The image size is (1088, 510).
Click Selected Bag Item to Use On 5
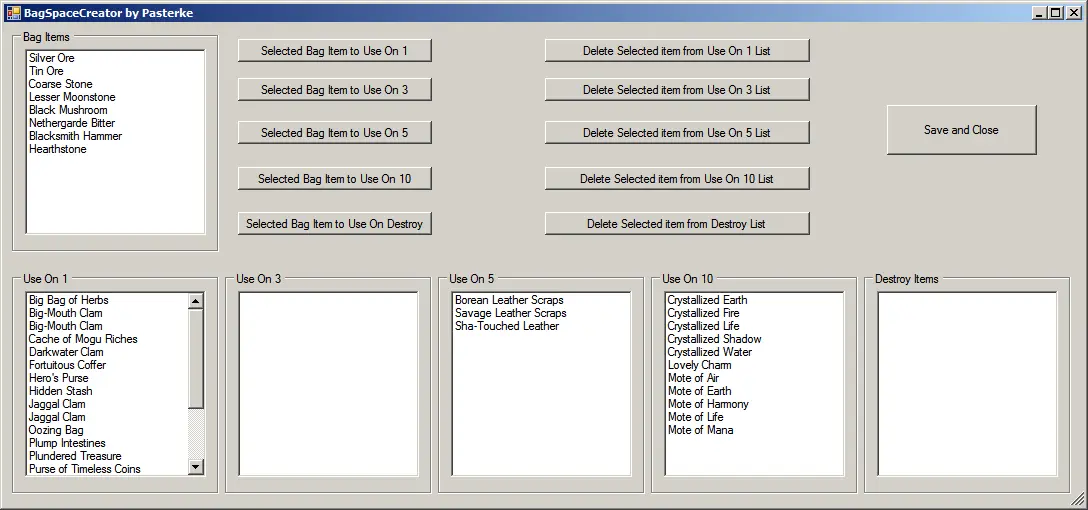[x=334, y=133]
